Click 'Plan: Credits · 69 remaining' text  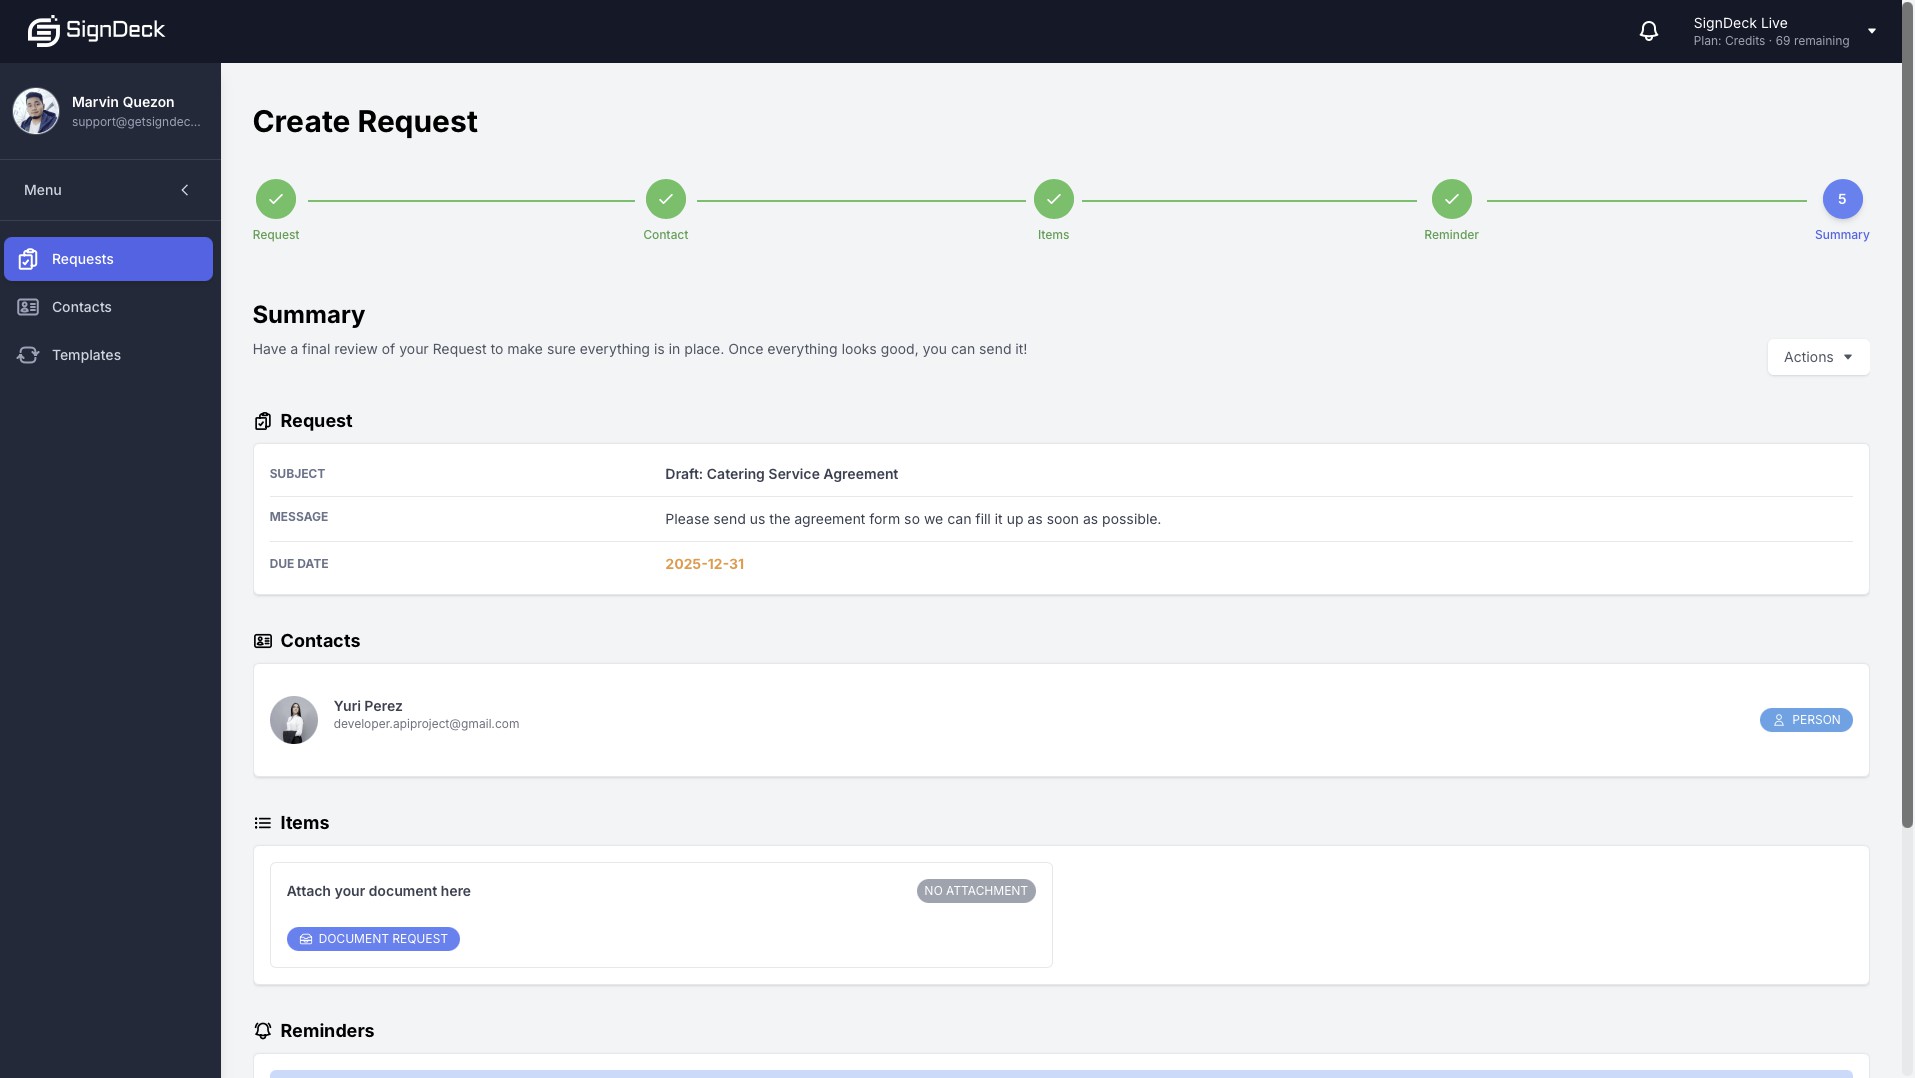pos(1771,41)
